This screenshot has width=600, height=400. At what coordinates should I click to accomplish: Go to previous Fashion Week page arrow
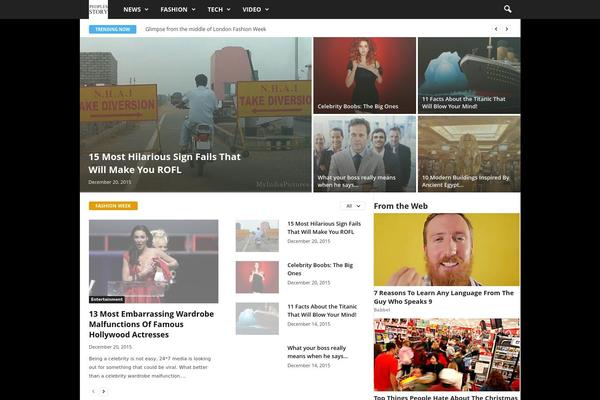[x=93, y=391]
